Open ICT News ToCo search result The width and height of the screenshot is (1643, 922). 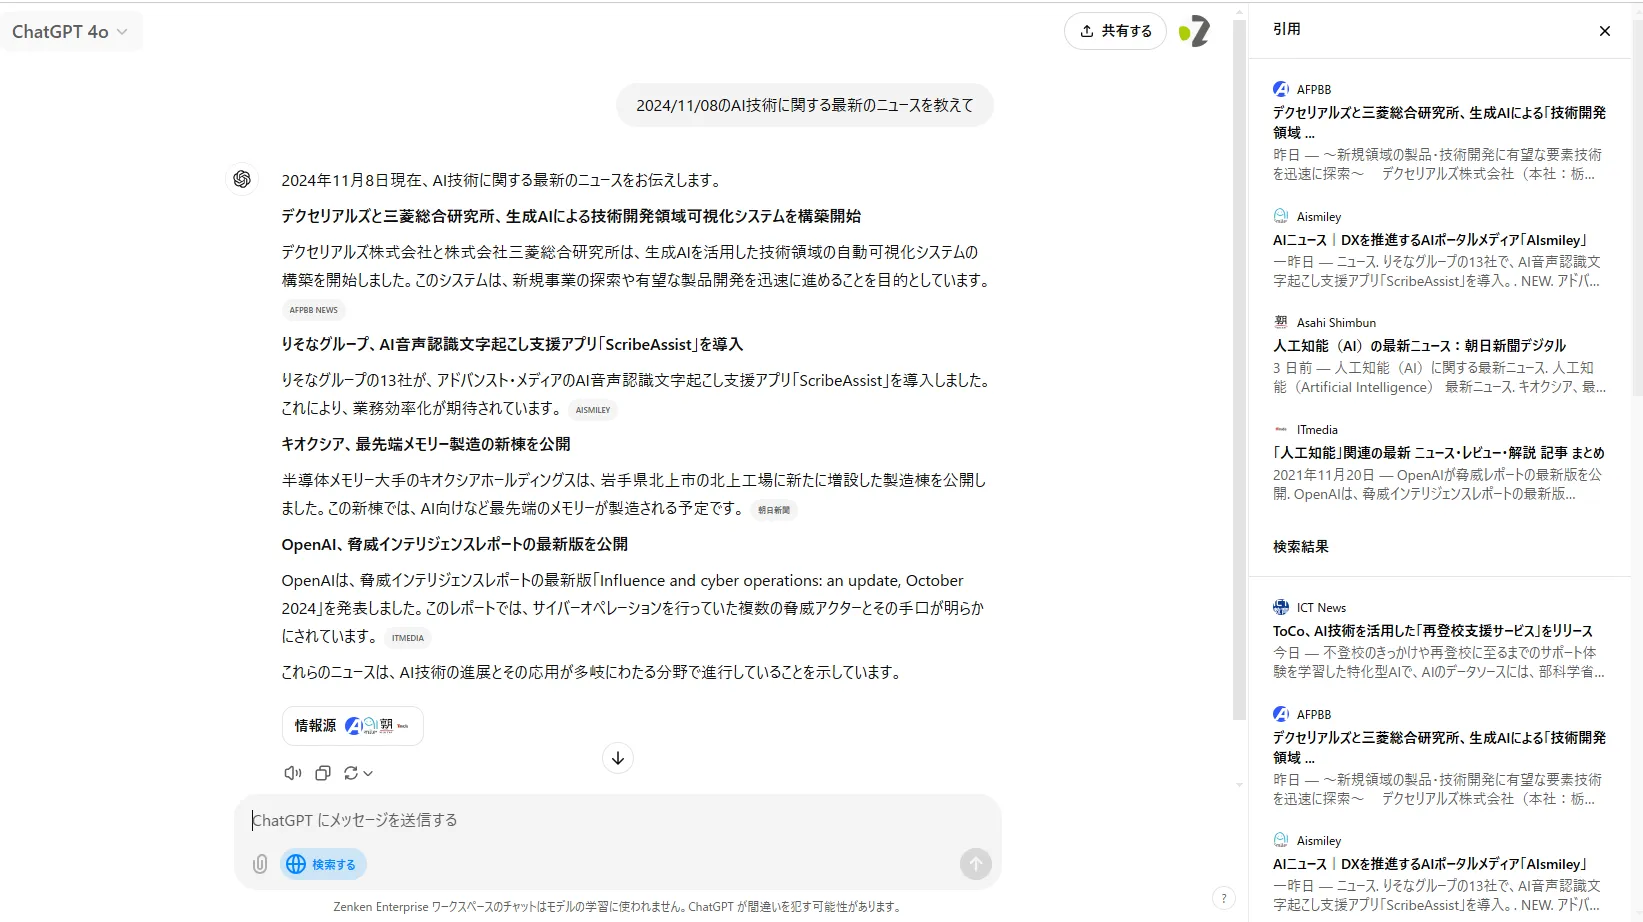click(1439, 640)
